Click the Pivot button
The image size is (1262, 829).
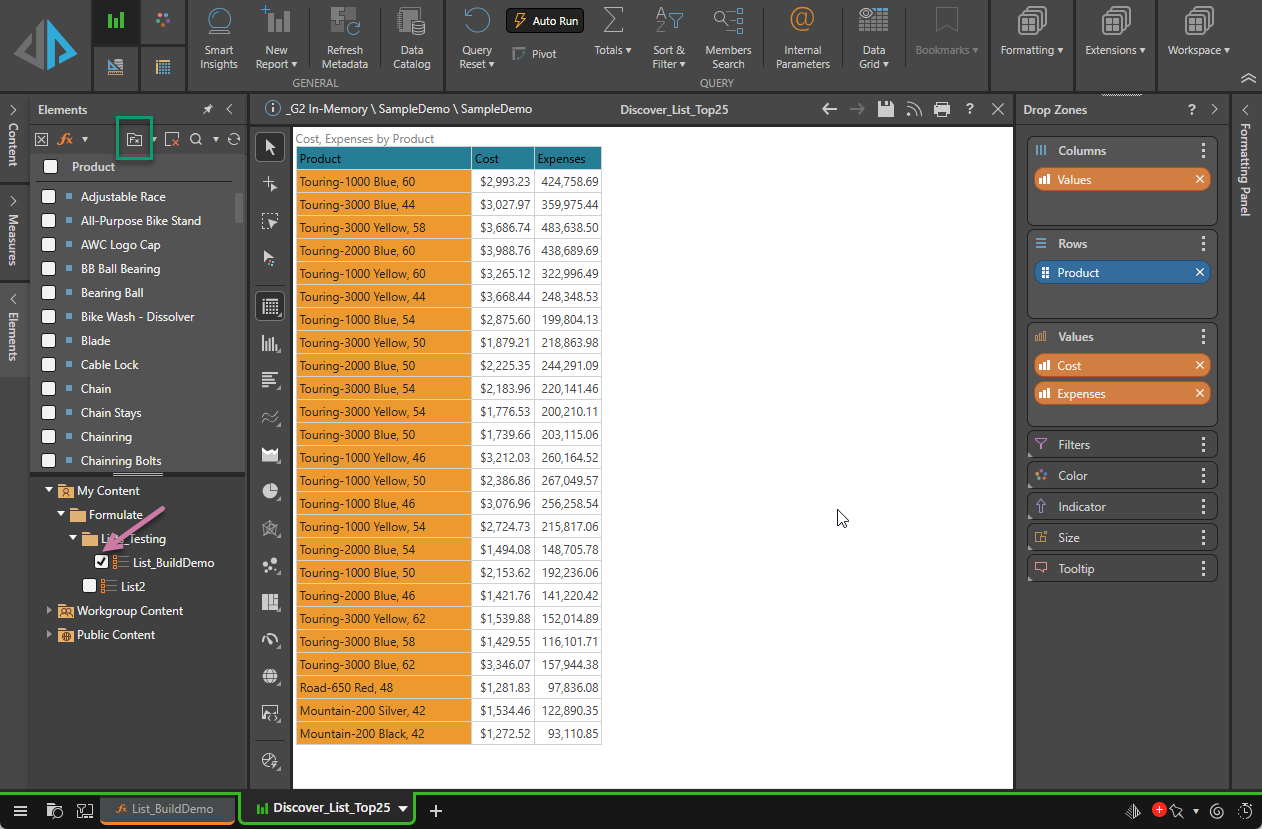535,54
